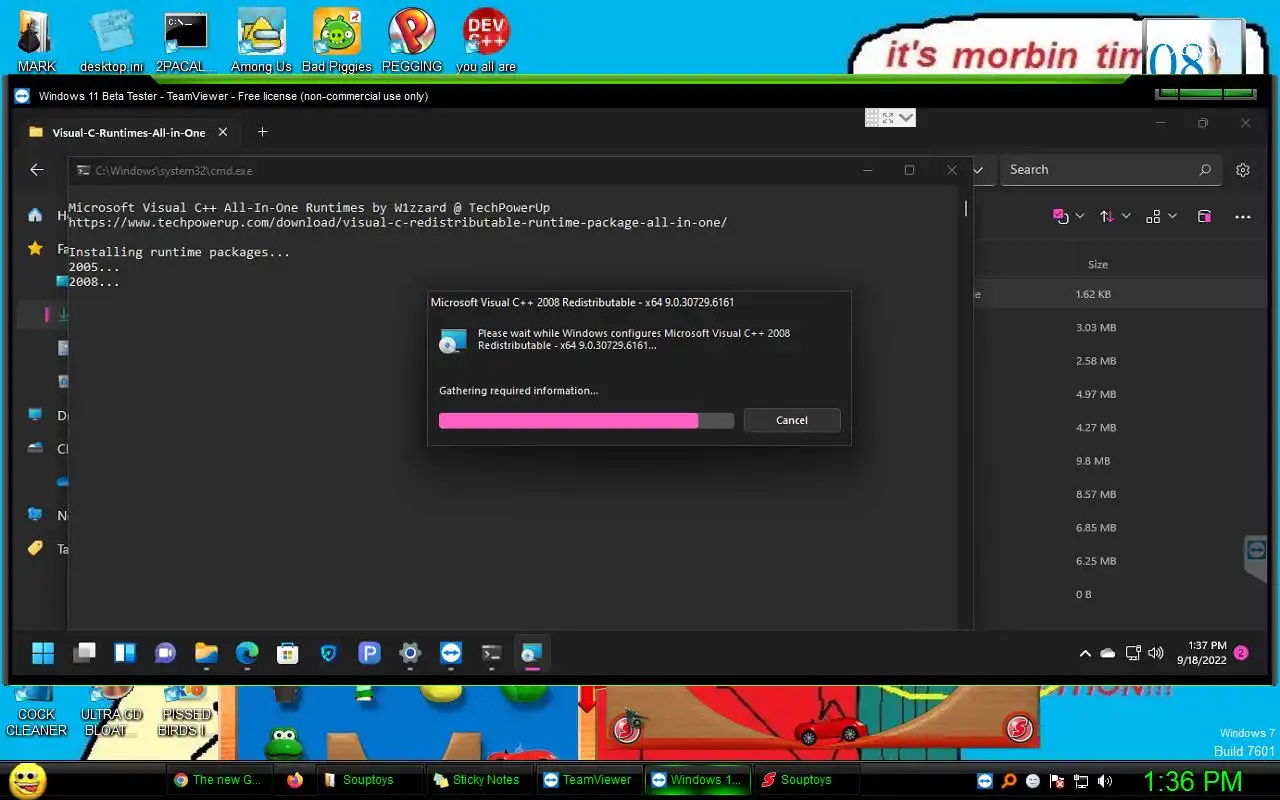Click the TeamViewer icon in Windows 7 tray
This screenshot has width=1280, height=800.
pyautogui.click(x=985, y=781)
